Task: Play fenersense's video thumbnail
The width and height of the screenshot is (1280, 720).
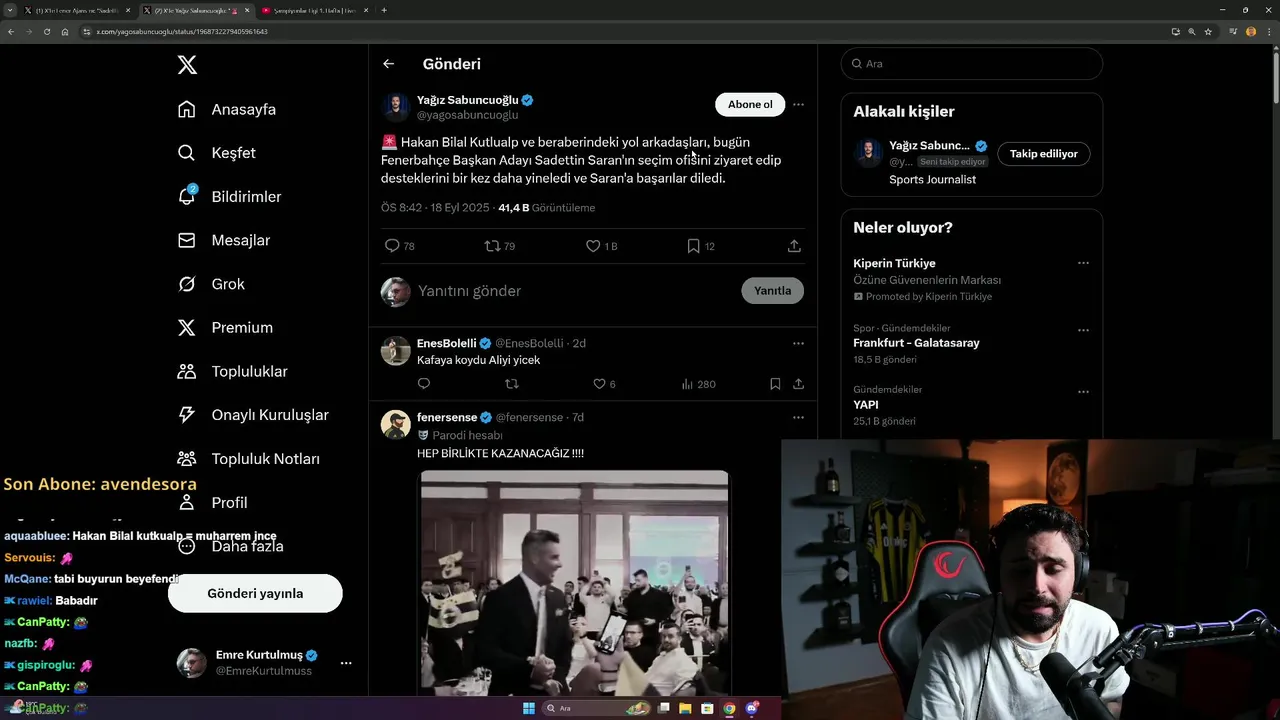Action: tap(574, 583)
